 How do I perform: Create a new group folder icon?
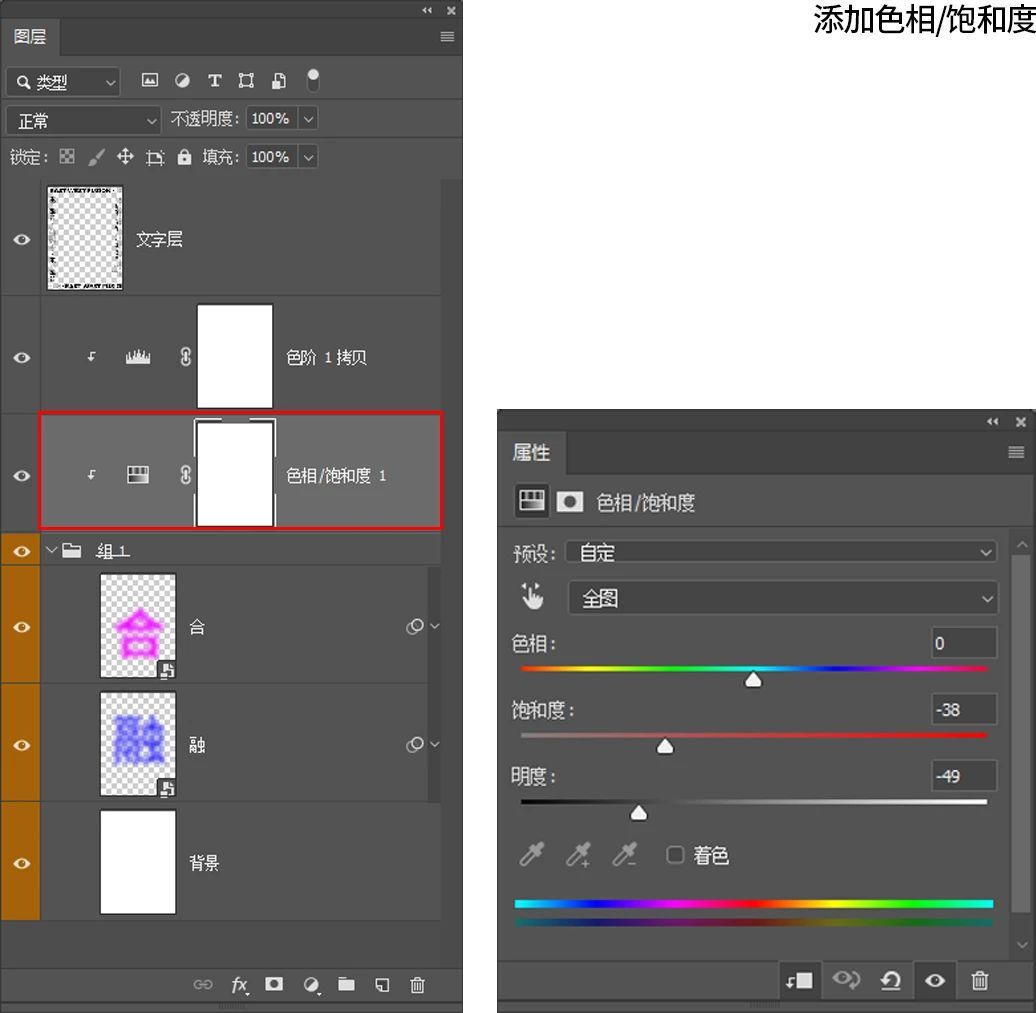346,984
